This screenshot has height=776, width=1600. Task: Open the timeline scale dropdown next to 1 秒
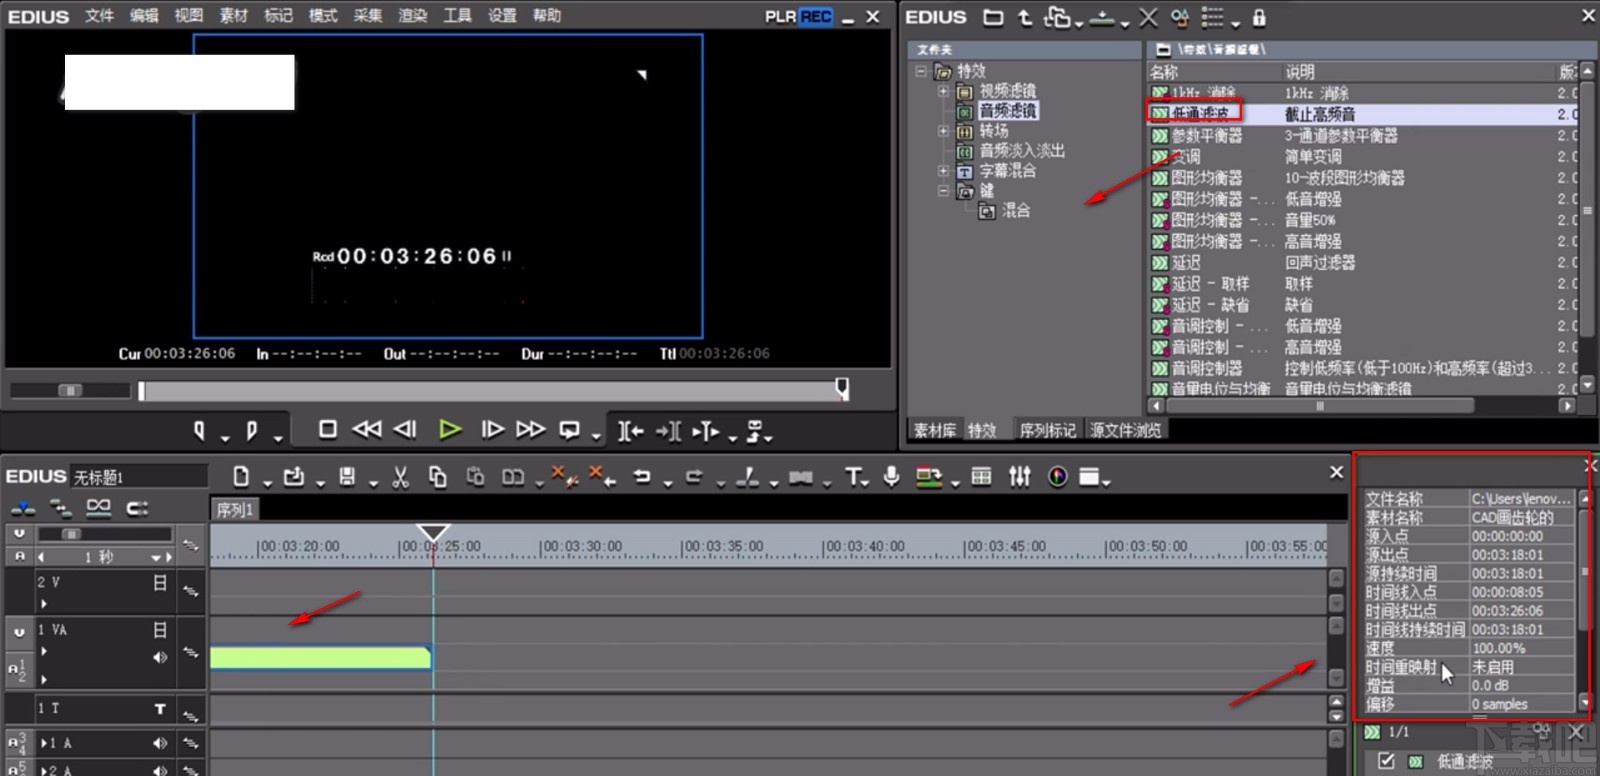click(157, 557)
